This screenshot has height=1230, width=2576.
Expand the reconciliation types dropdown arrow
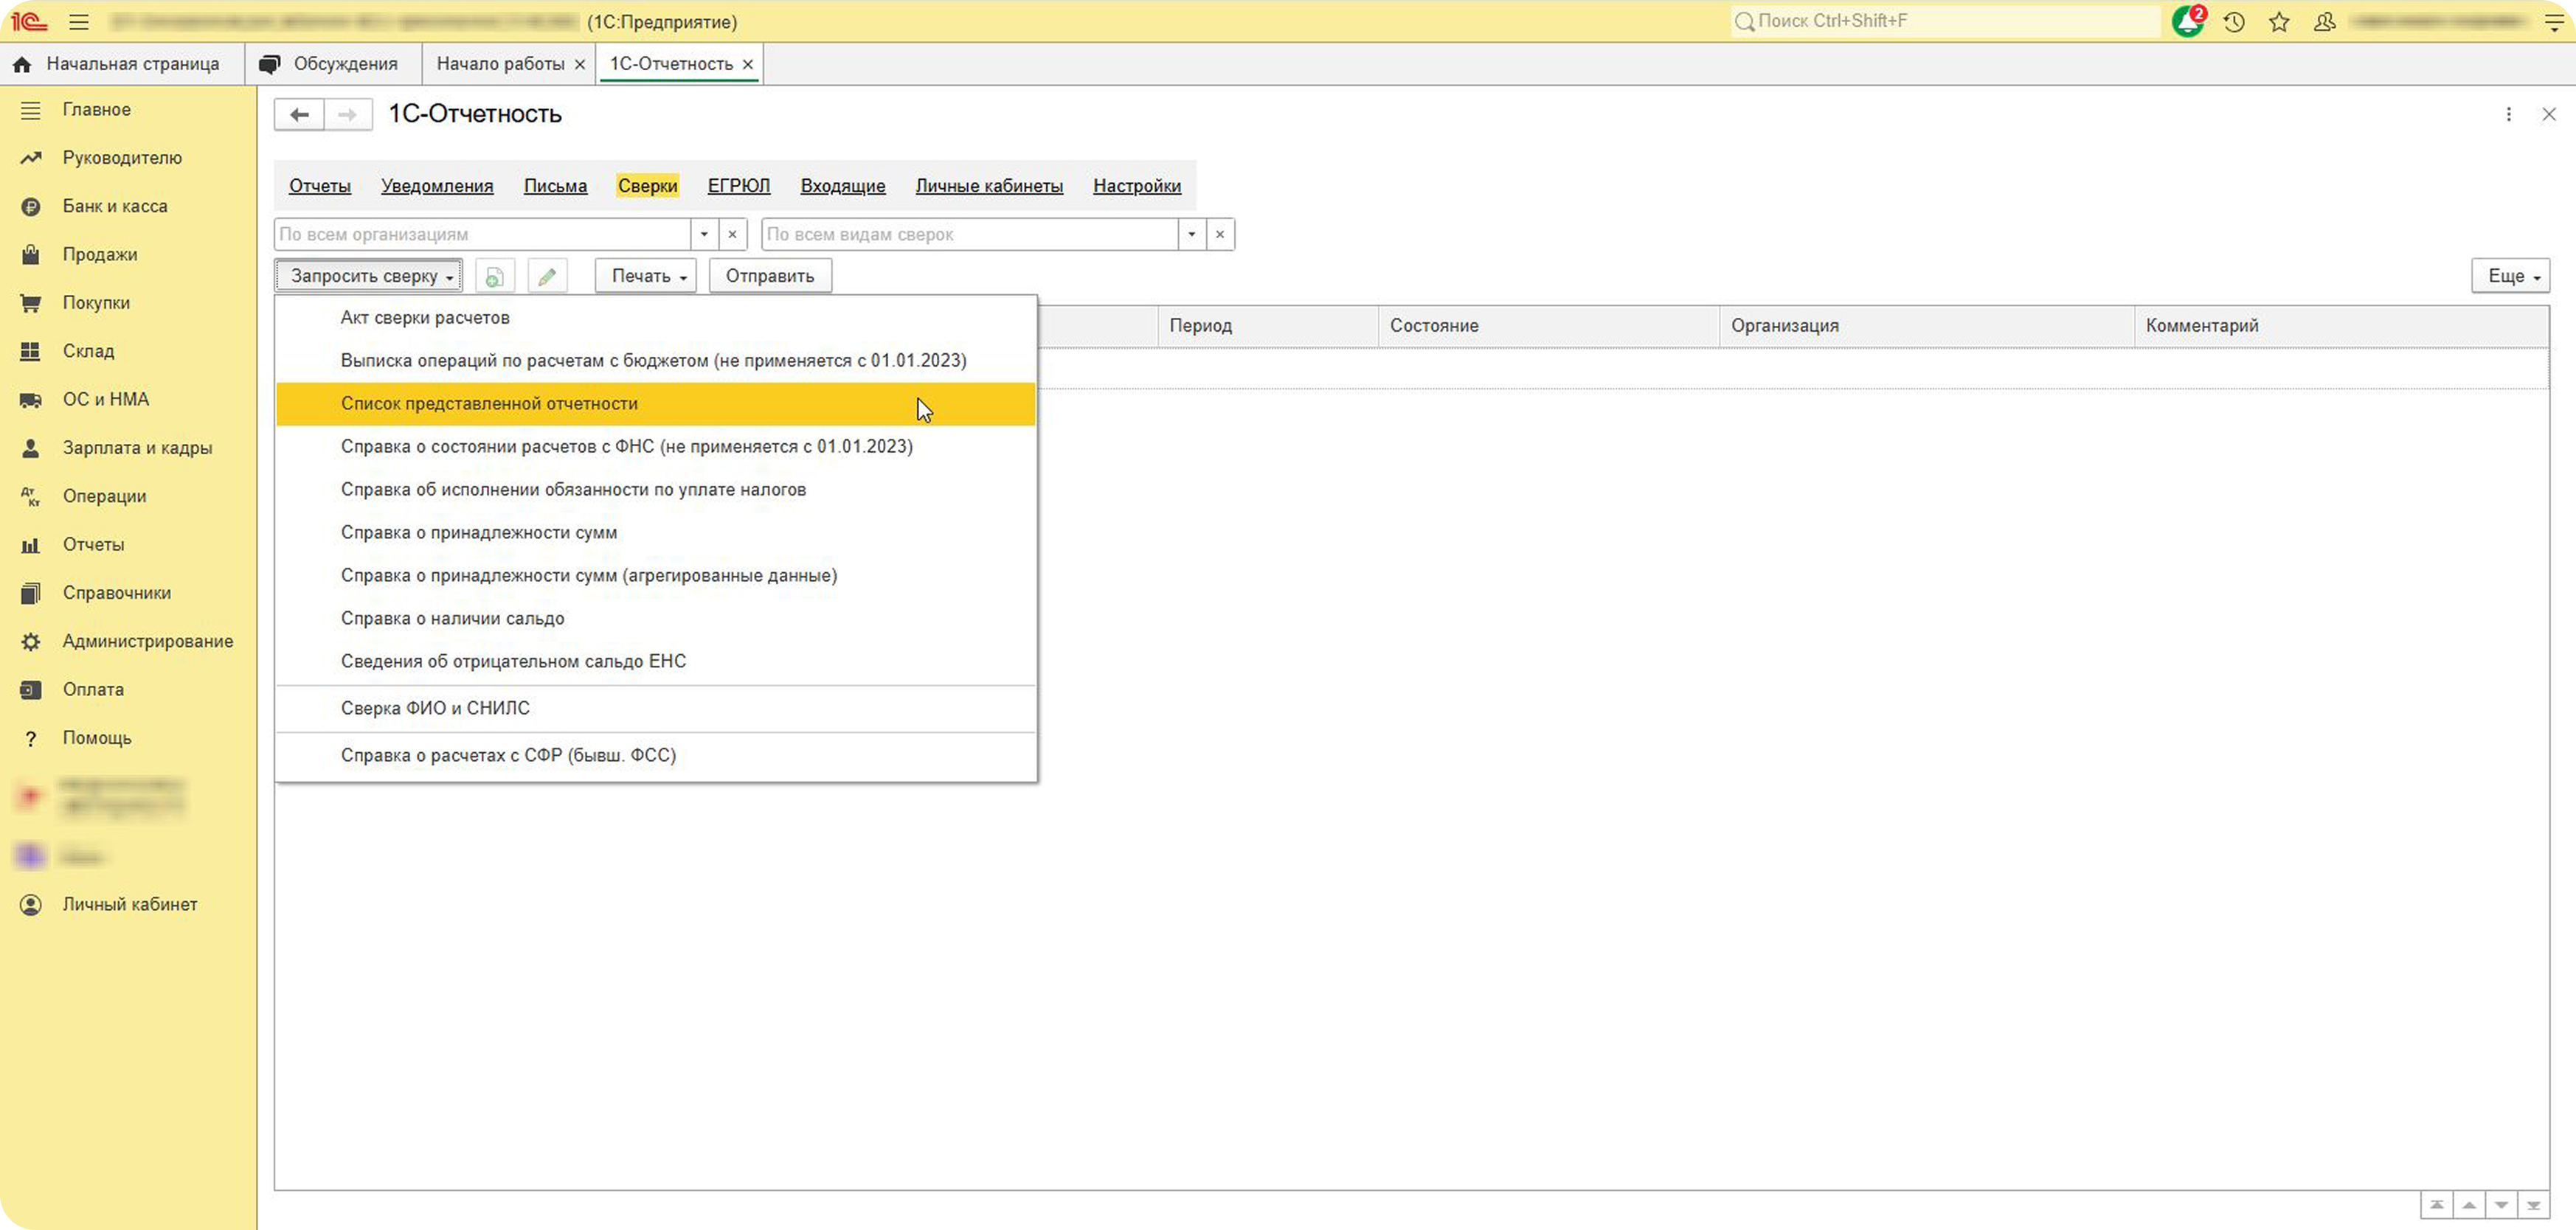click(x=1191, y=234)
